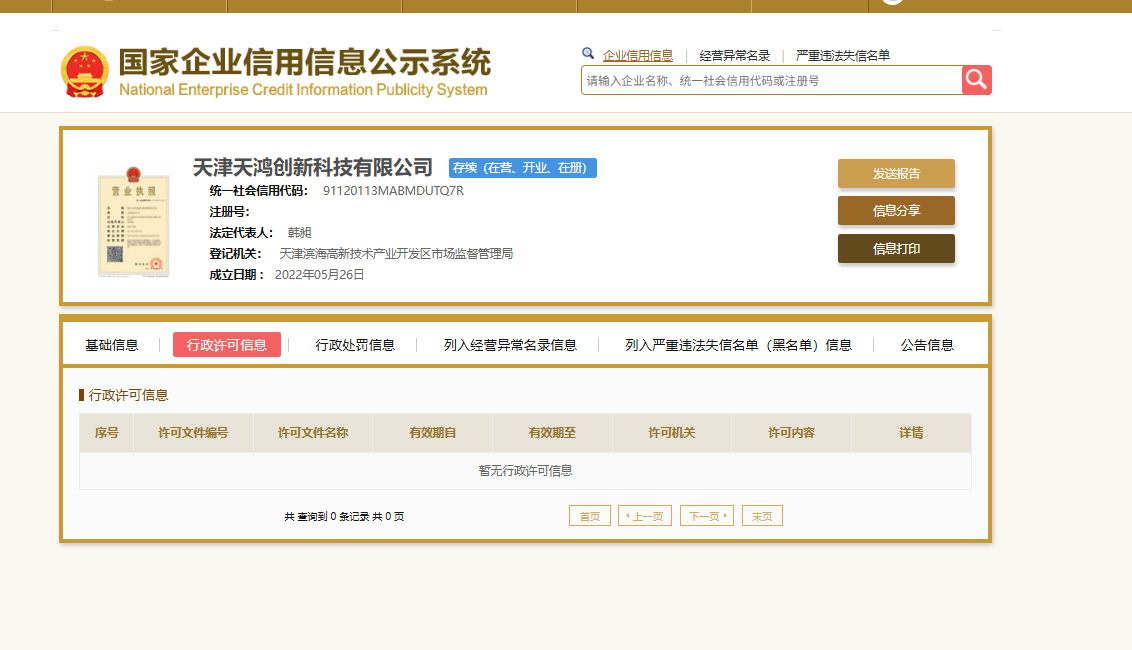1132x650 pixels.
Task: Click the 暂无行政许可信息 empty row message
Action: click(526, 471)
